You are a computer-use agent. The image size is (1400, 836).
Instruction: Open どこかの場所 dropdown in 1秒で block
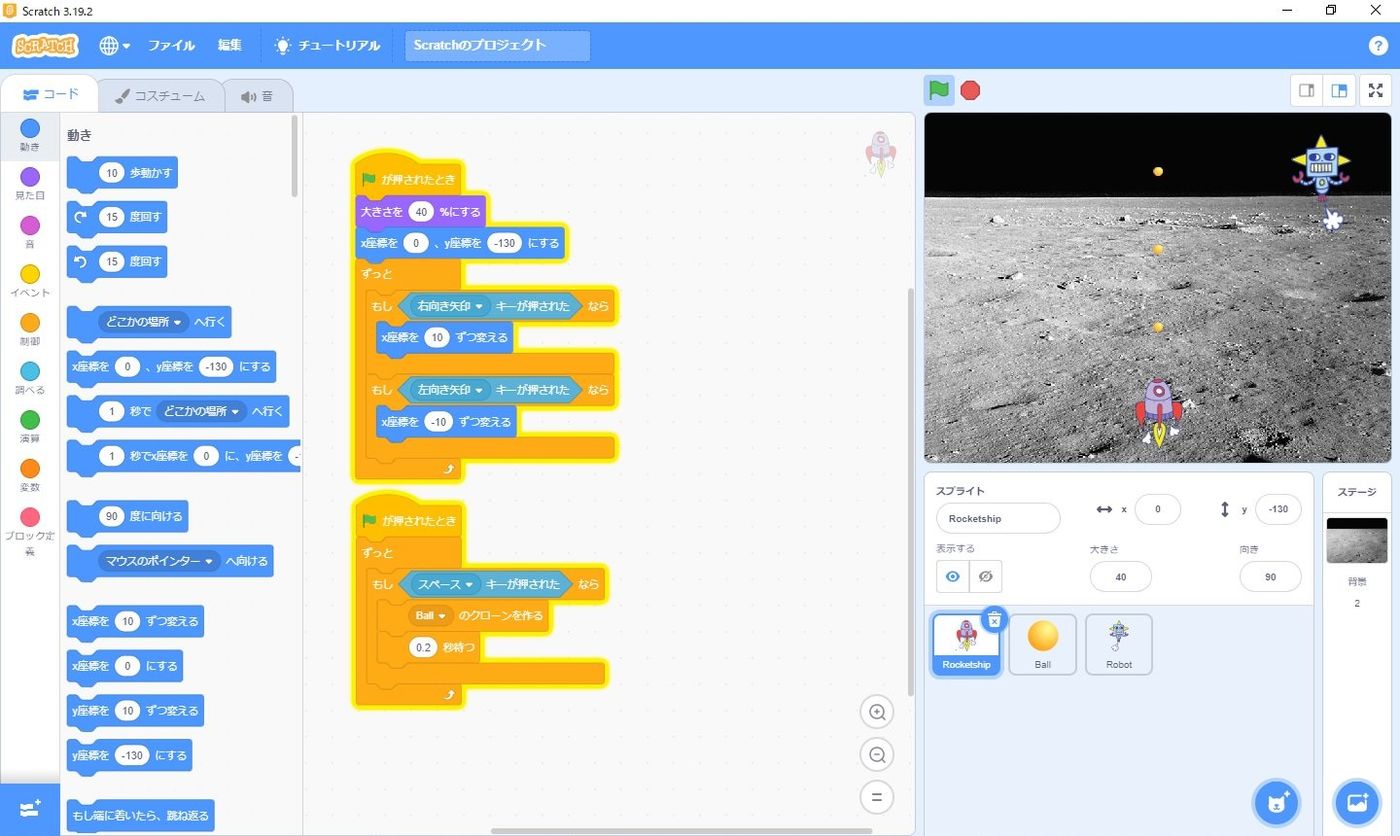click(202, 411)
